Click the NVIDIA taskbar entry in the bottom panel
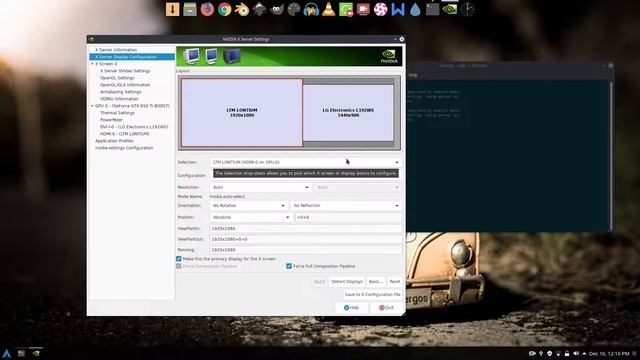The width and height of the screenshot is (640, 360). (x=36, y=353)
